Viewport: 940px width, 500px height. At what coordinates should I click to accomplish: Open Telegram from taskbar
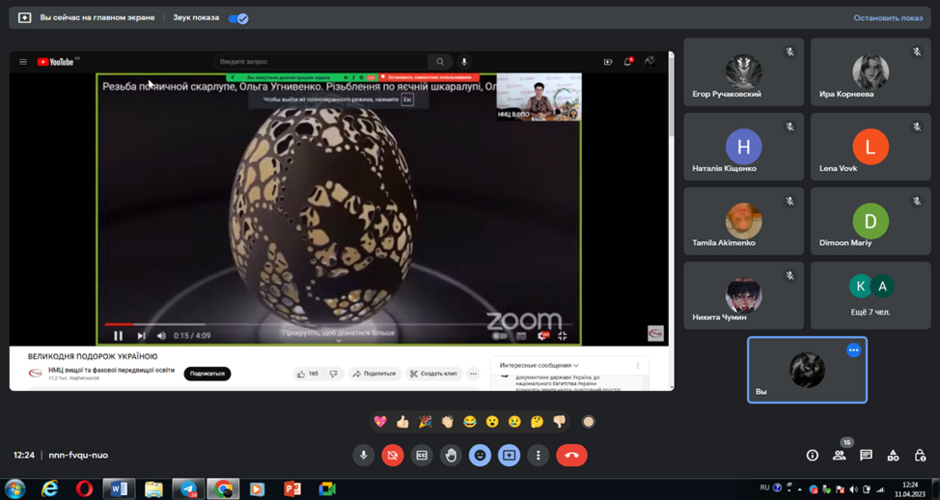[x=188, y=489]
